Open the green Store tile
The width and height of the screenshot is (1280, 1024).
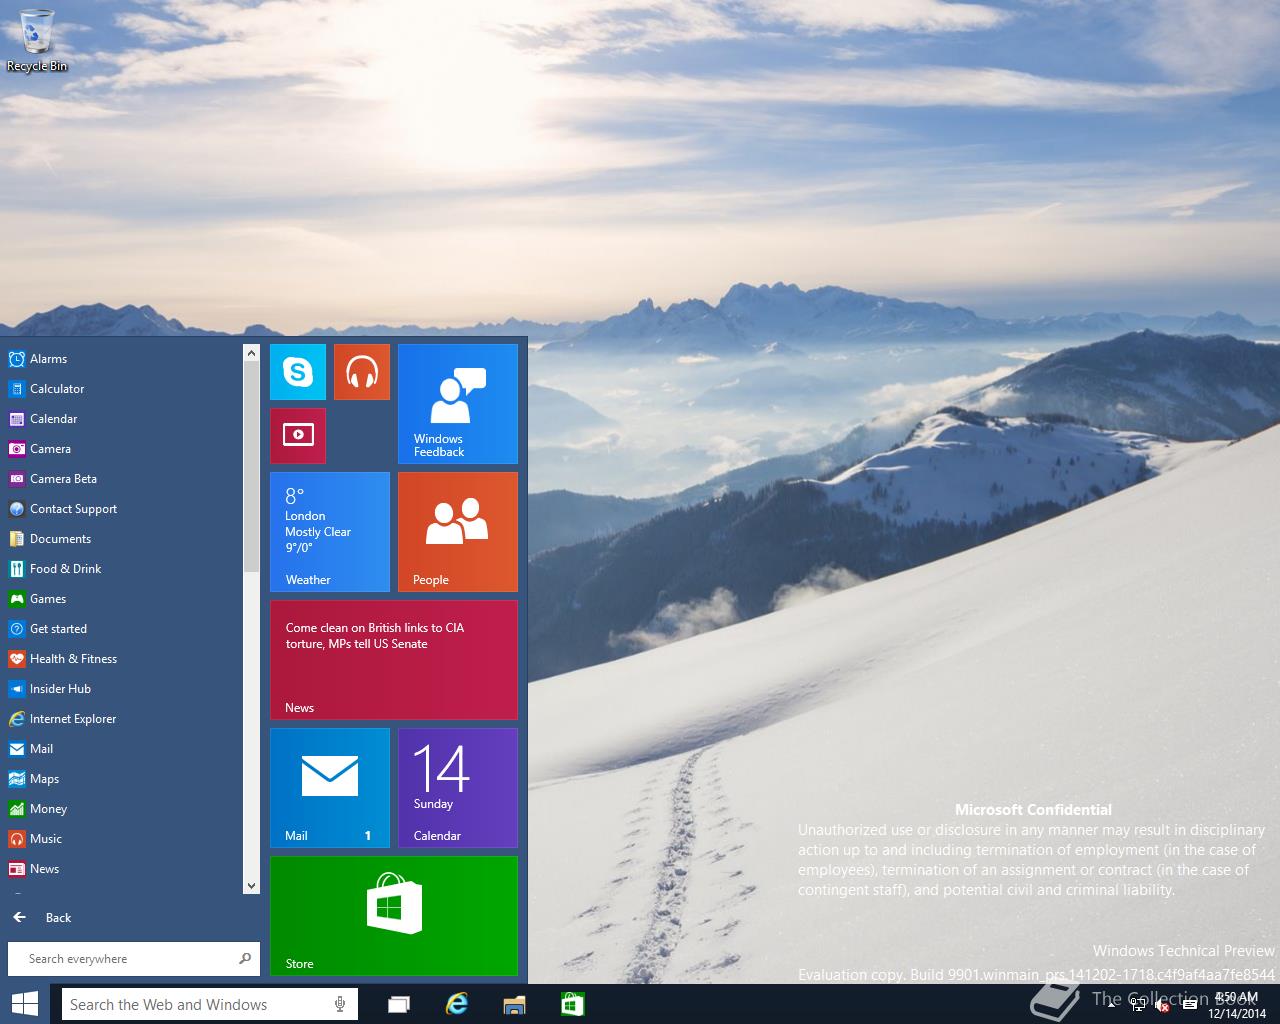[394, 916]
